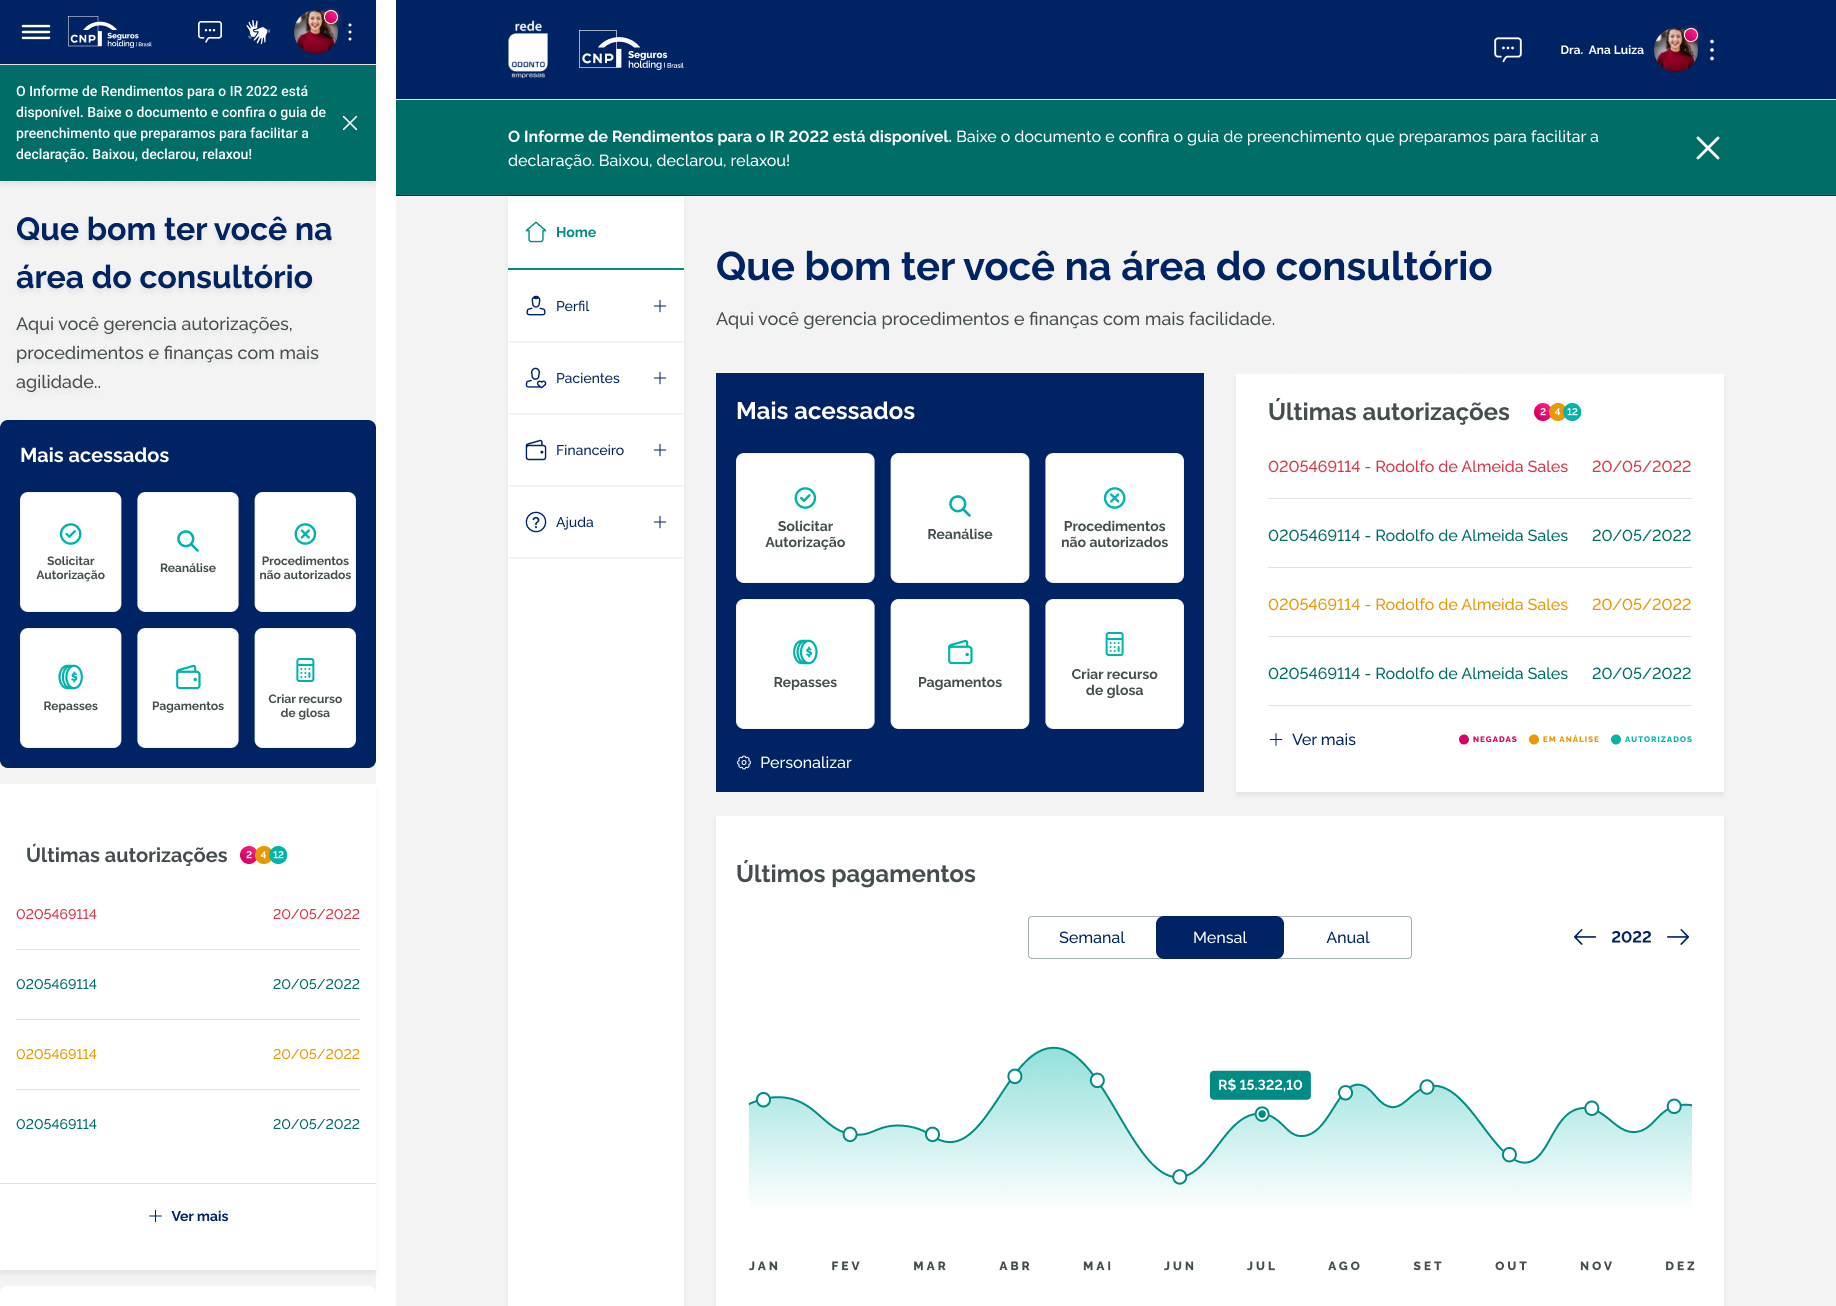Go to next year after 2022
Image resolution: width=1836 pixels, height=1306 pixels.
pyautogui.click(x=1678, y=937)
